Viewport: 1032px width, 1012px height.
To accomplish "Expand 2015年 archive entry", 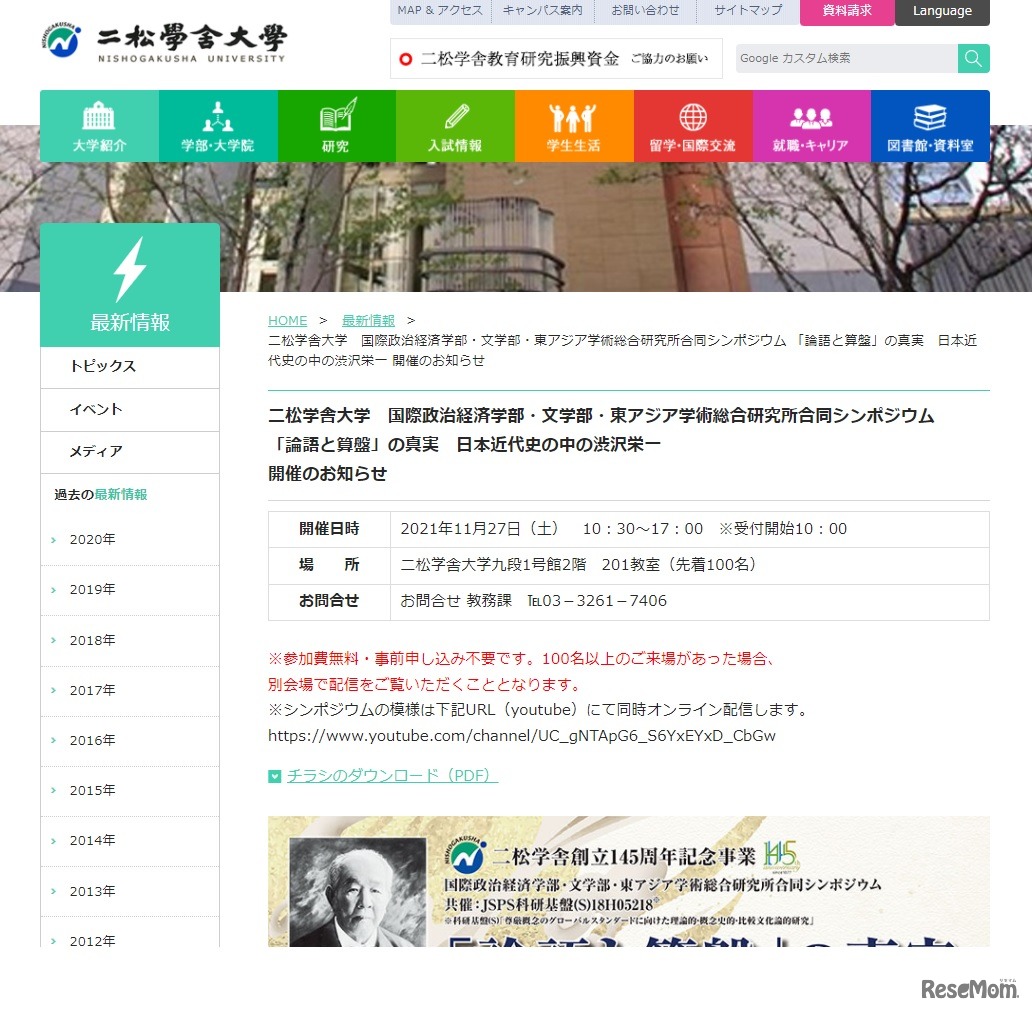I will 130,790.
